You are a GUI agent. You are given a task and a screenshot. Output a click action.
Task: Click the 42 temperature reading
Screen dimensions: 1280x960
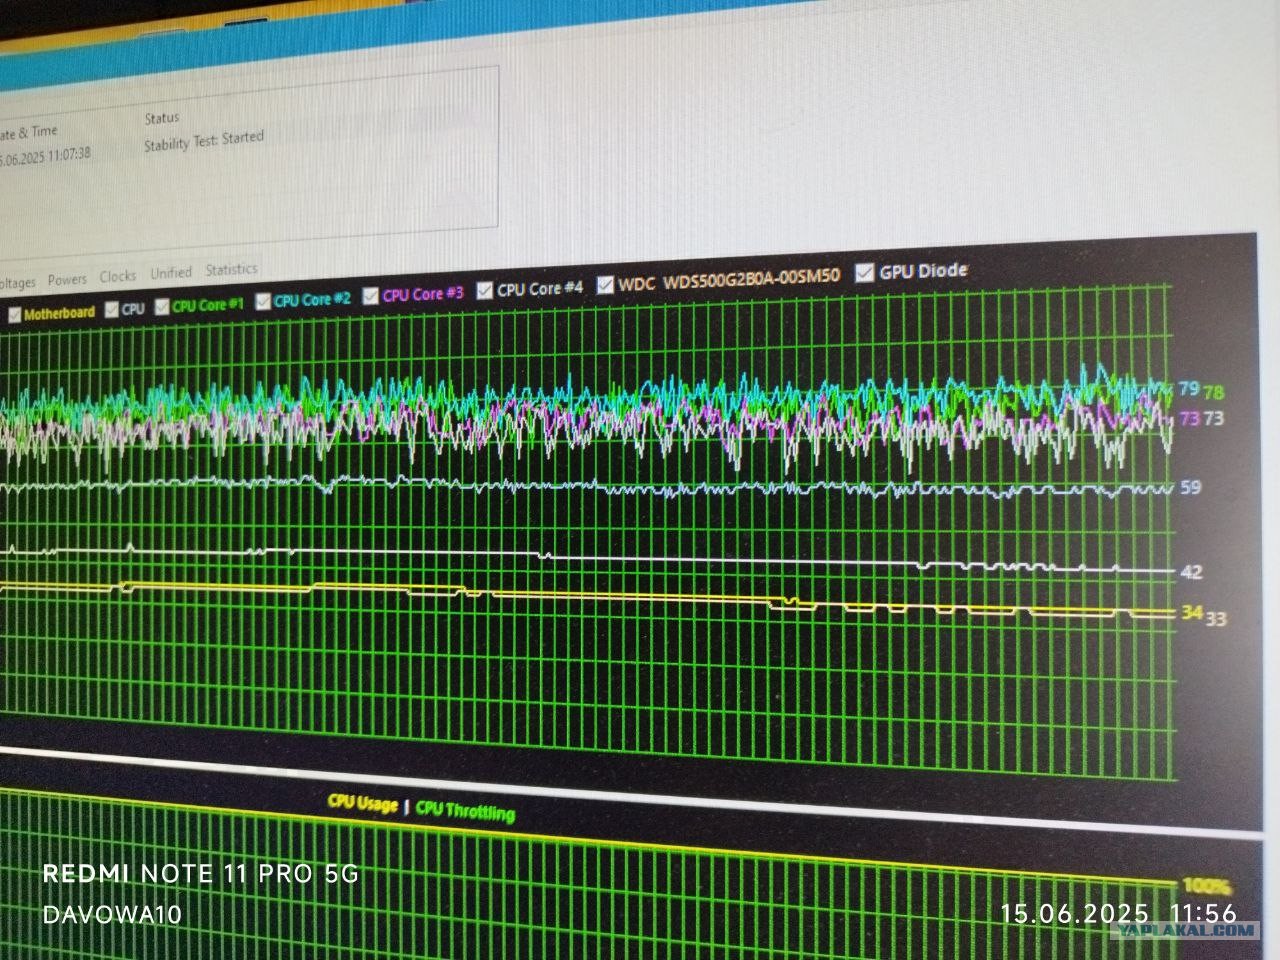point(1192,573)
